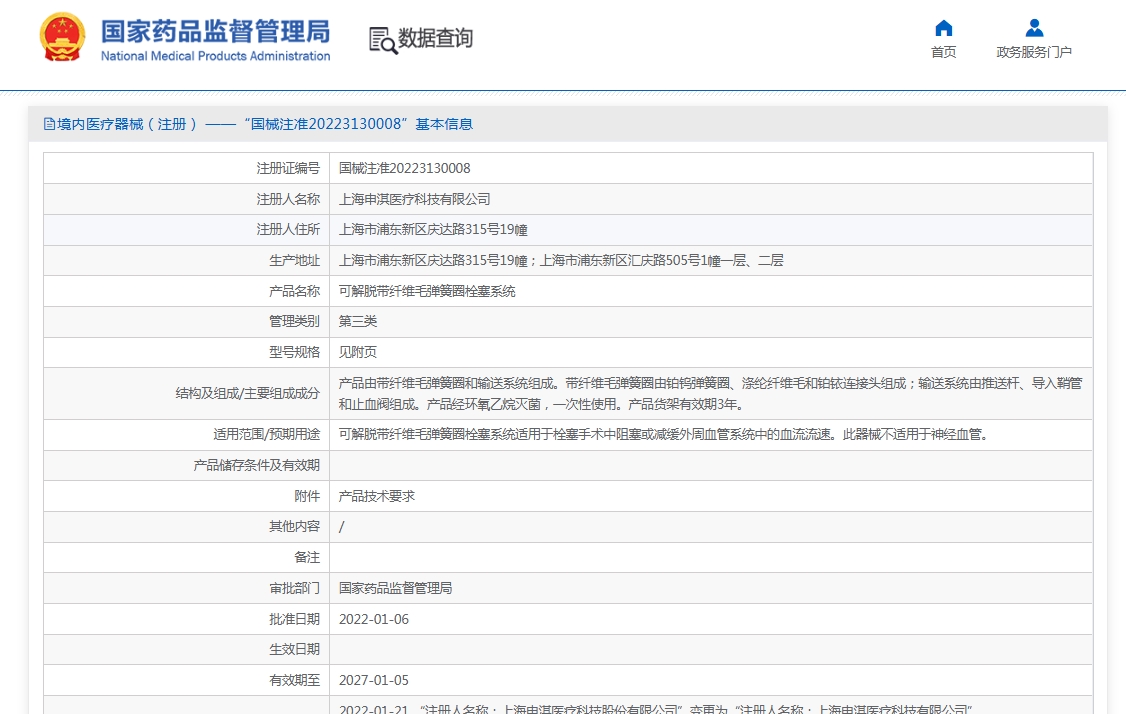Go to 数据查询 page title
The image size is (1126, 714).
coord(435,38)
